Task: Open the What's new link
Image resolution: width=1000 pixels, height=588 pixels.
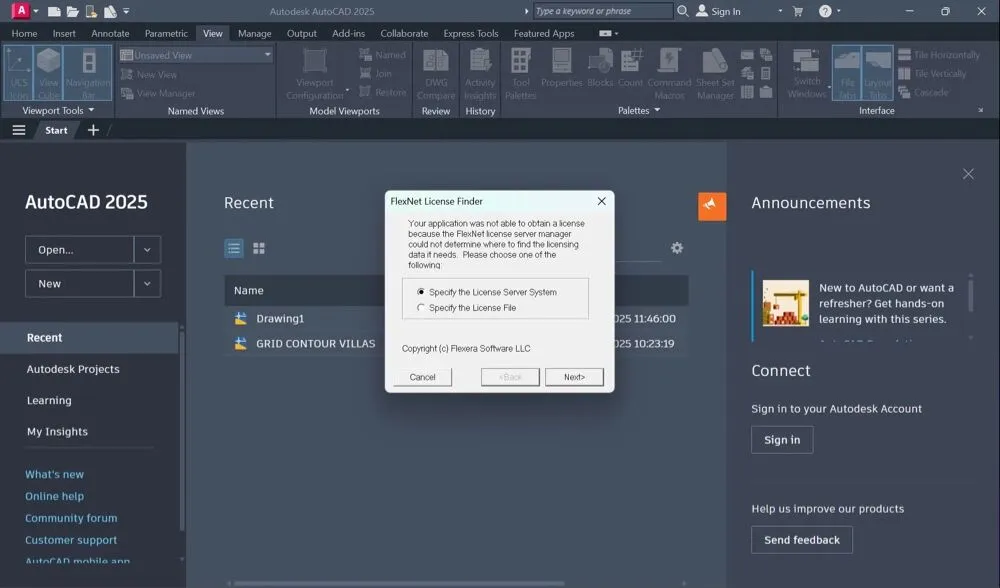Action: [x=54, y=474]
